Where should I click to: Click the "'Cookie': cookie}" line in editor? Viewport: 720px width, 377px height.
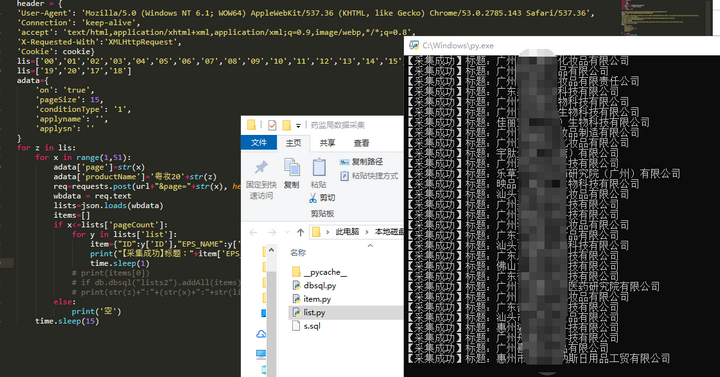tap(56, 51)
